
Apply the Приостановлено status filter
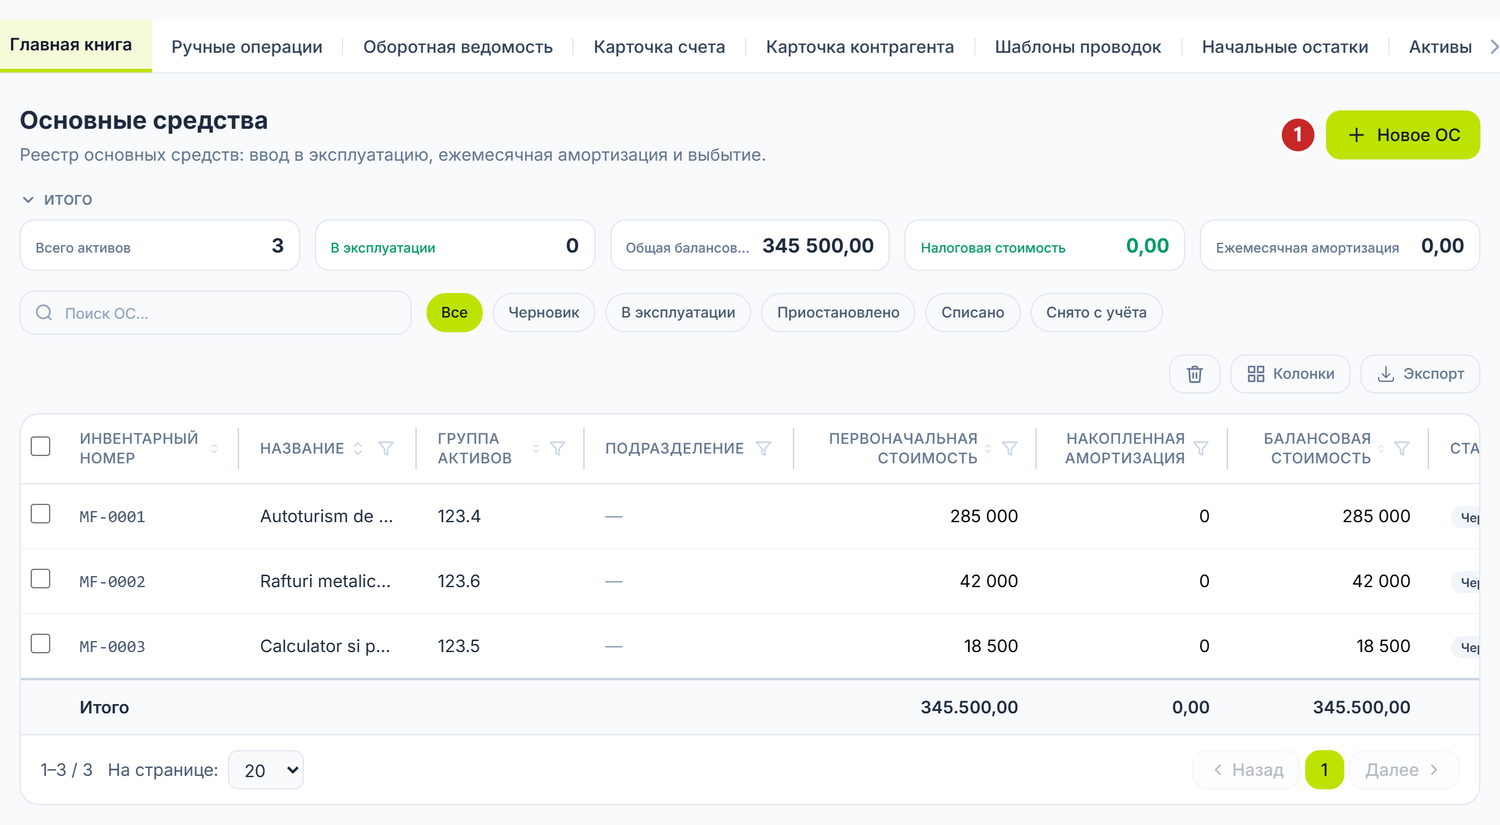coord(838,313)
